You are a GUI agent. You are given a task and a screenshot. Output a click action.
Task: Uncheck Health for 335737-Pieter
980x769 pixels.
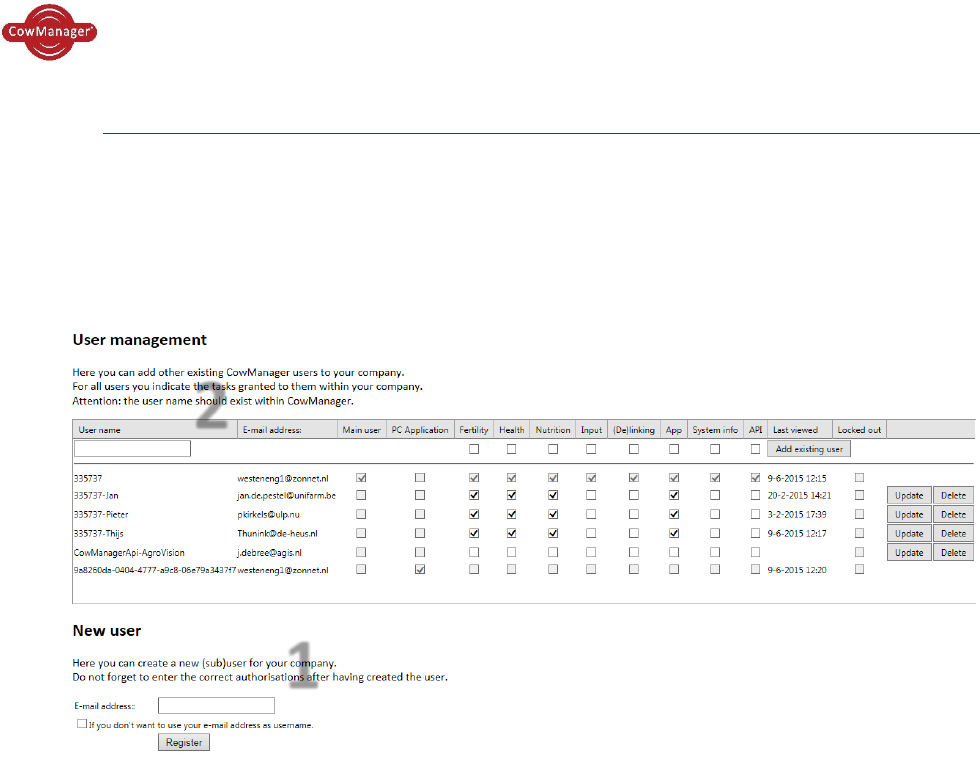[511, 515]
